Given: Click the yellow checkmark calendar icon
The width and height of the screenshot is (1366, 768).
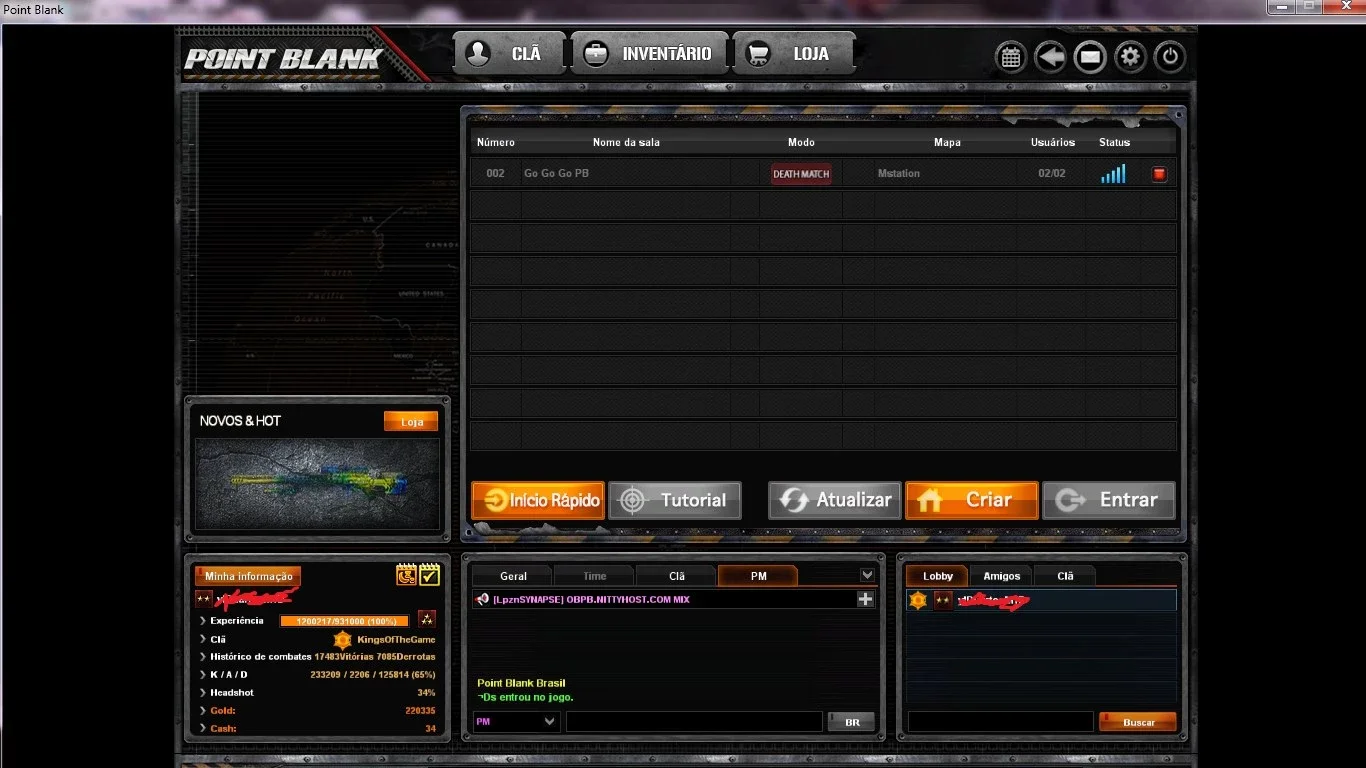Looking at the screenshot, I should click(x=430, y=575).
